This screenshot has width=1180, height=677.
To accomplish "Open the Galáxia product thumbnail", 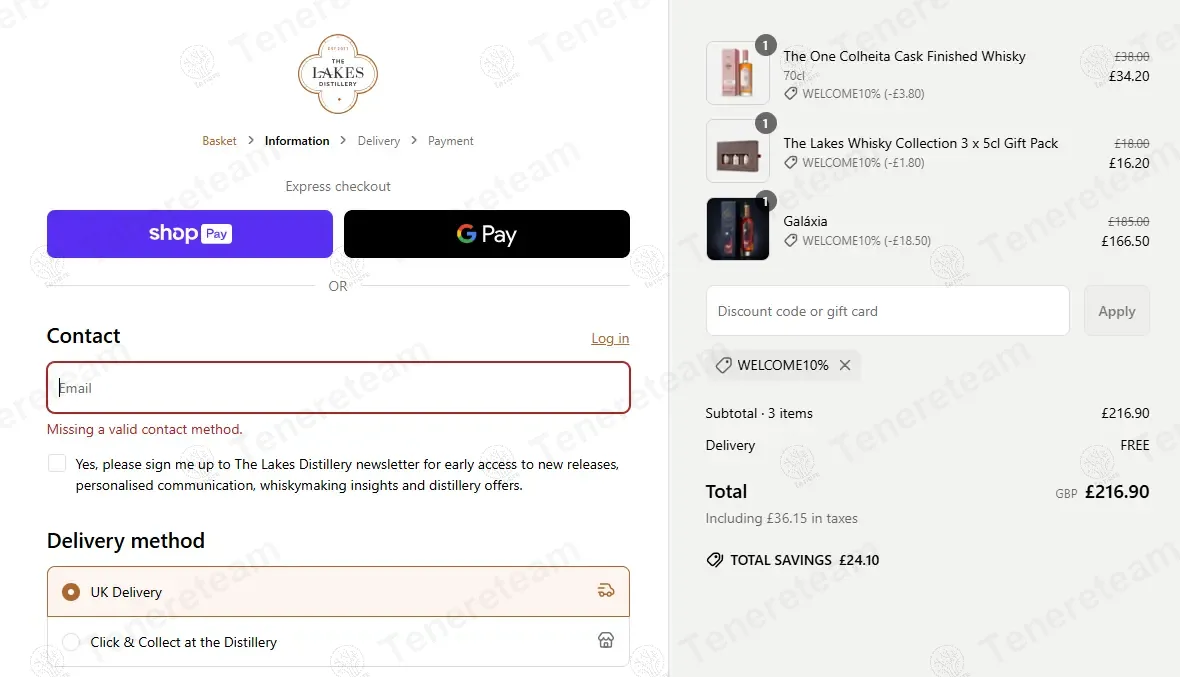I will point(737,229).
